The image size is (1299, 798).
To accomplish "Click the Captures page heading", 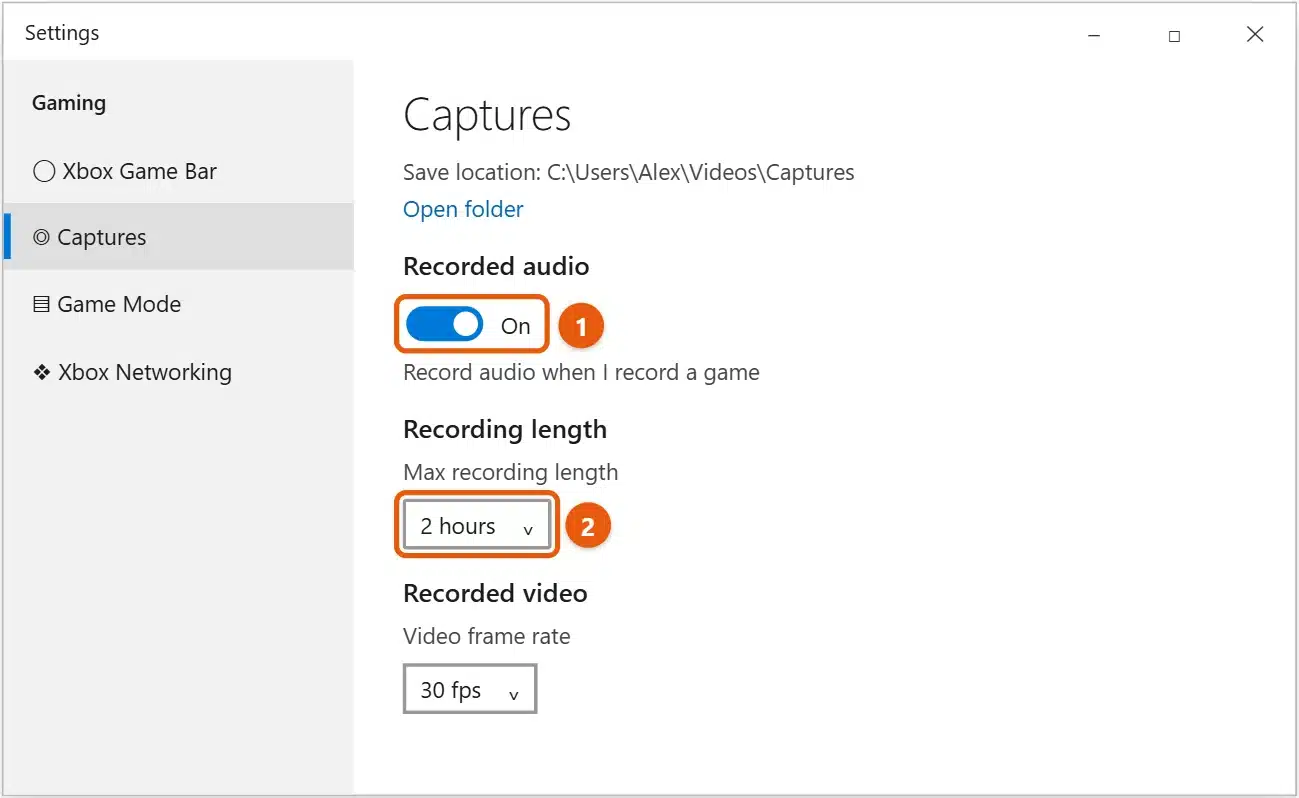I will pos(487,115).
